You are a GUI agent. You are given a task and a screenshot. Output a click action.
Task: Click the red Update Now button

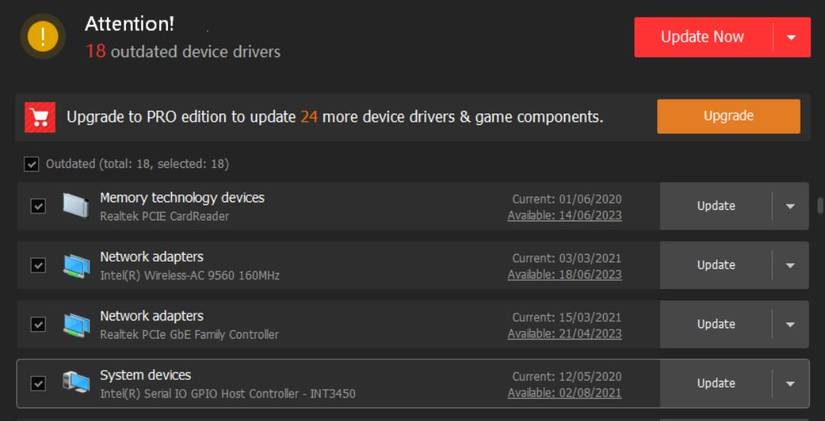702,37
